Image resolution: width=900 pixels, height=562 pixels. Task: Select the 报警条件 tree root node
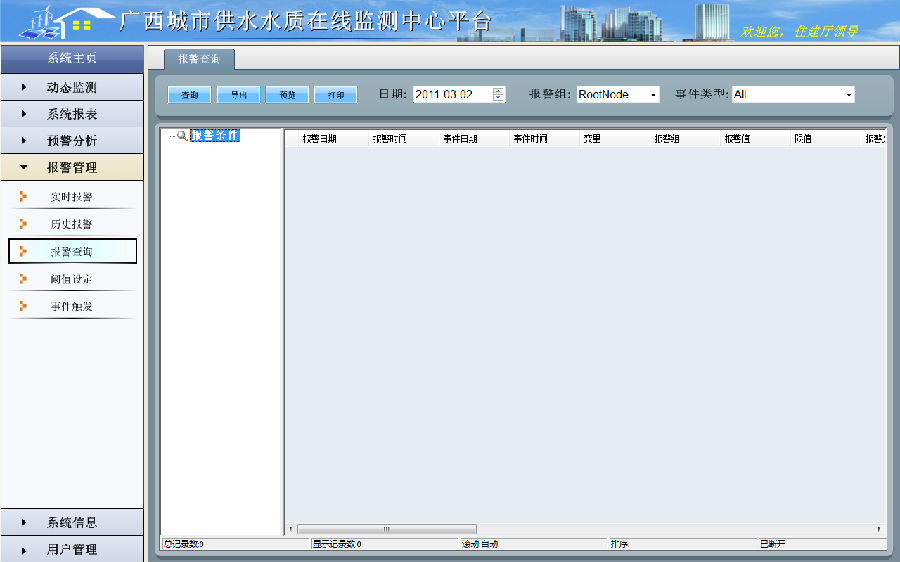pyautogui.click(x=214, y=136)
